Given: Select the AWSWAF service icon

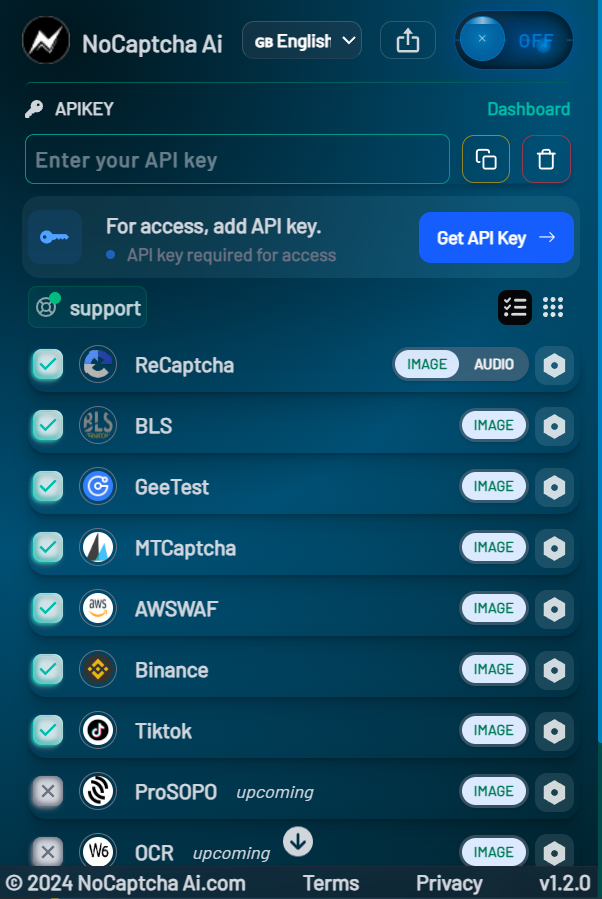Looking at the screenshot, I should click(x=98, y=608).
